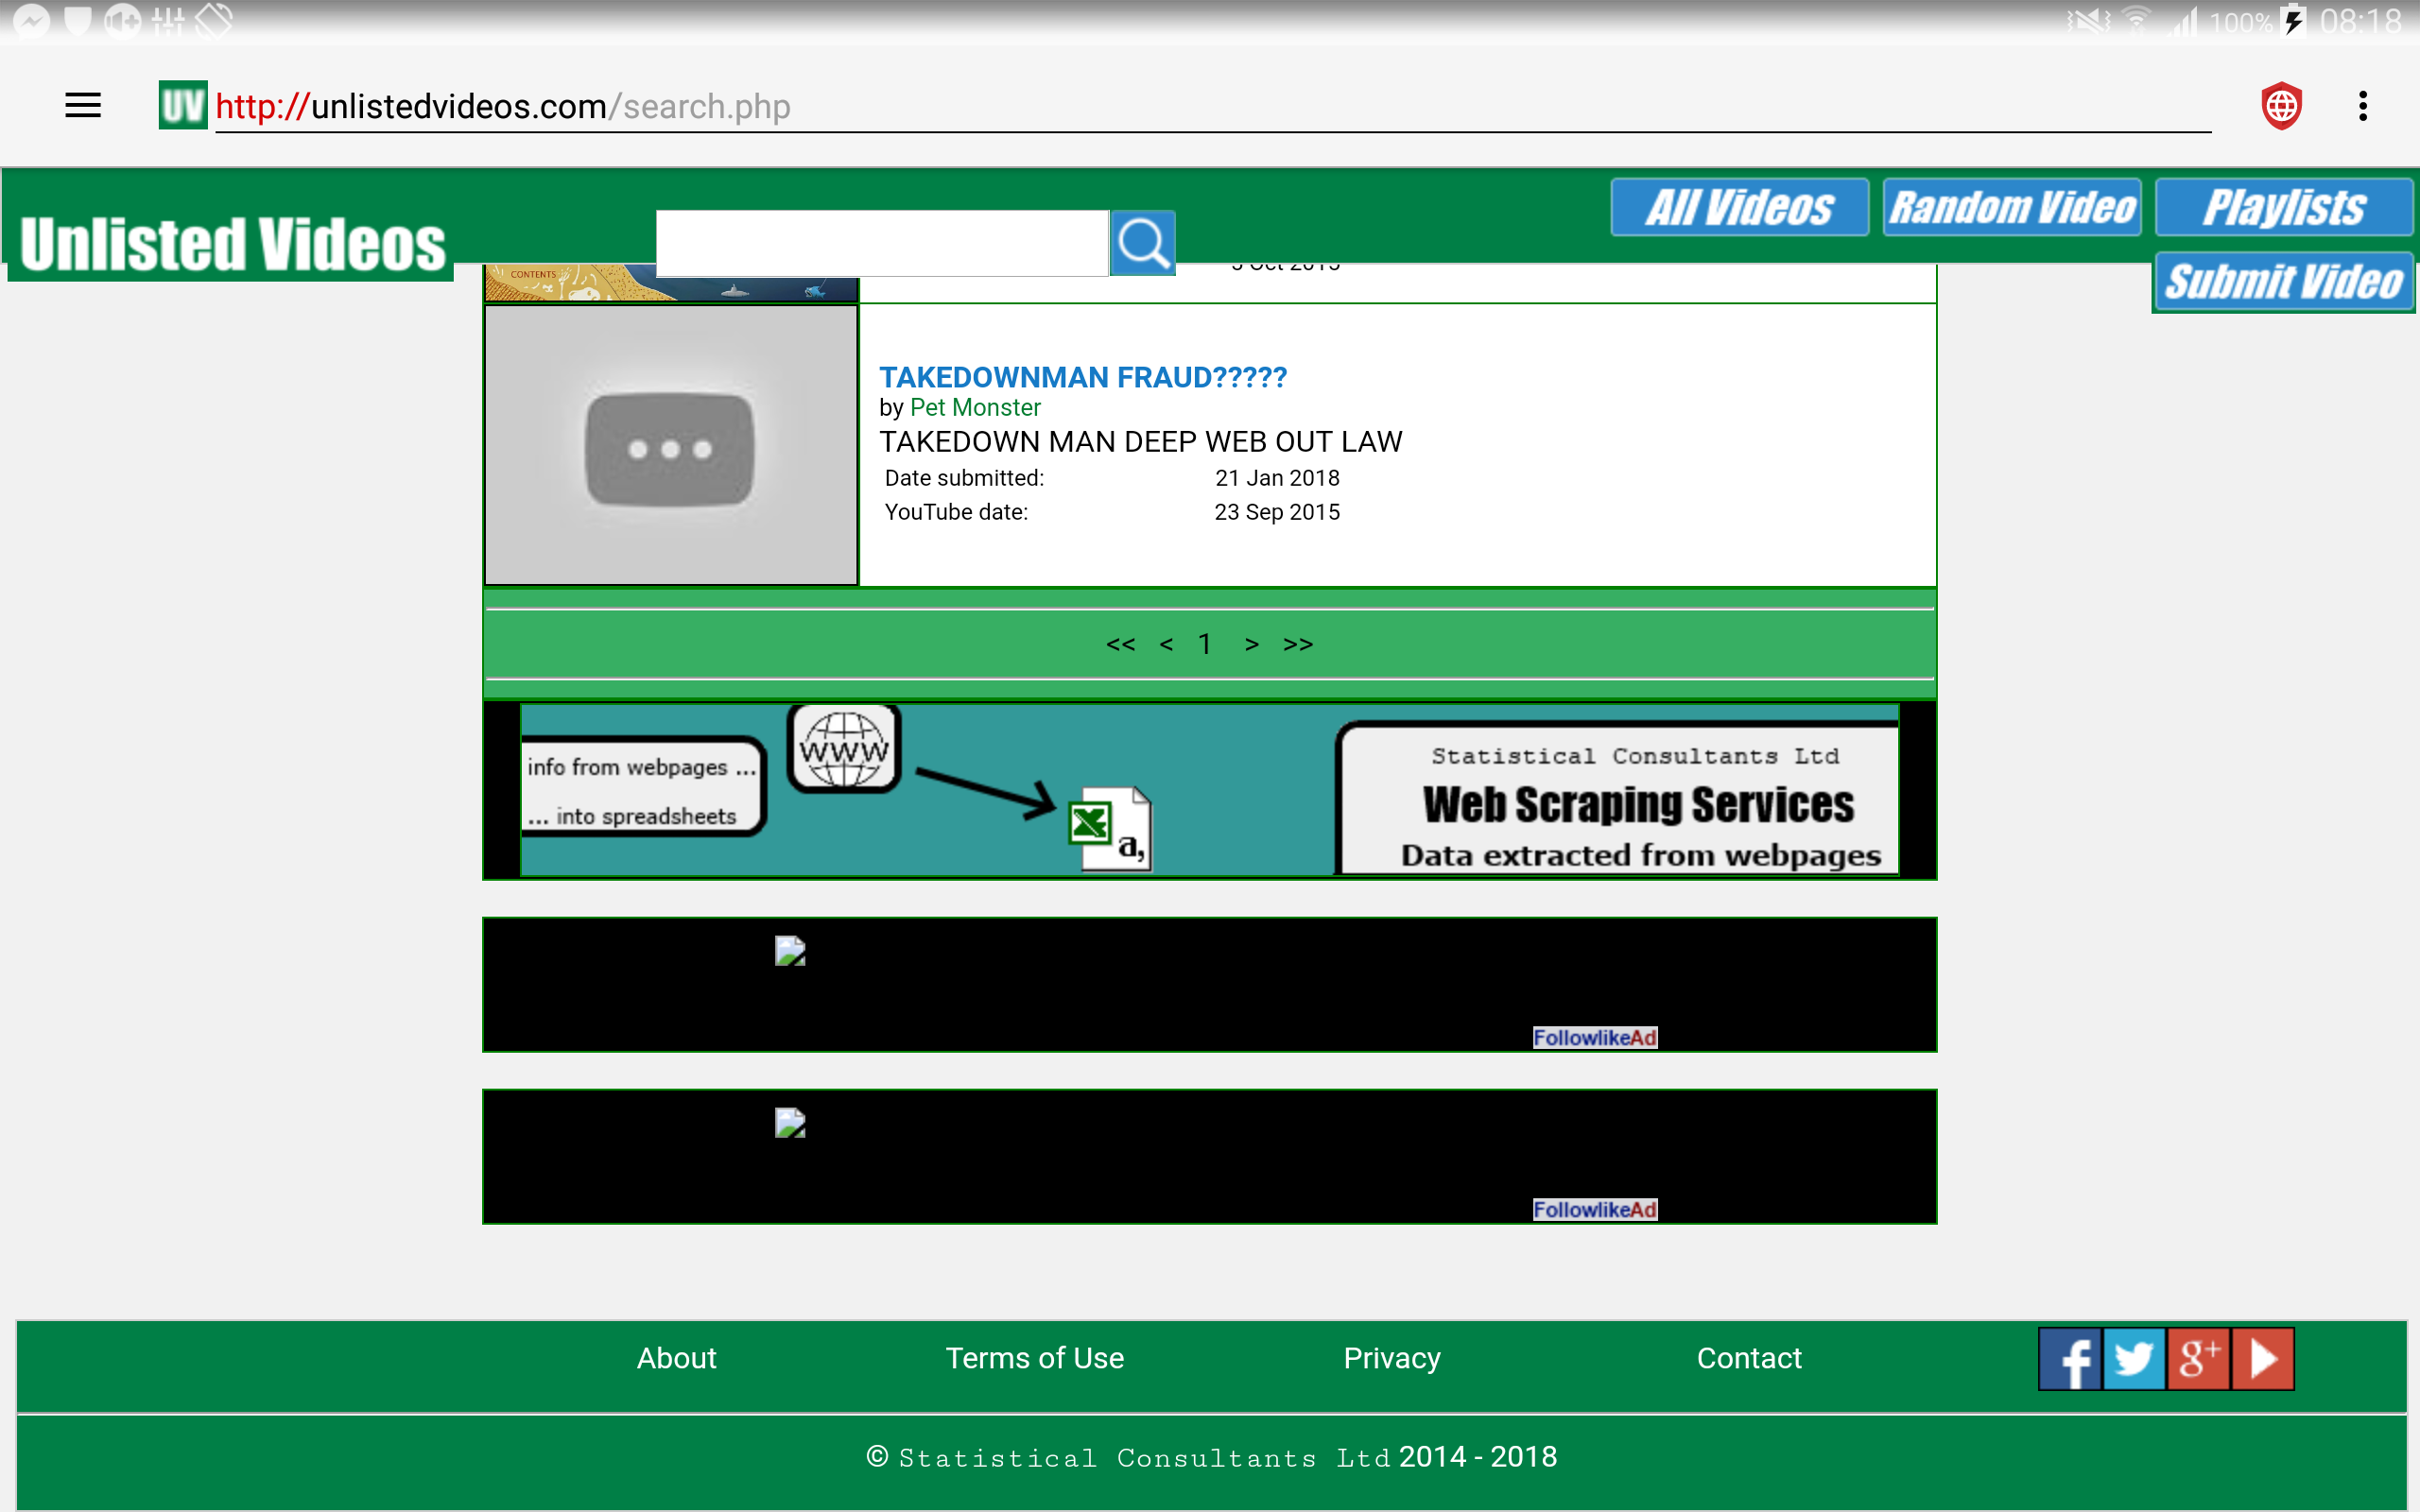2420x1512 pixels.
Task: Click the 'Statistical Consultants Ltd' copyright text
Action: [x=1144, y=1458]
